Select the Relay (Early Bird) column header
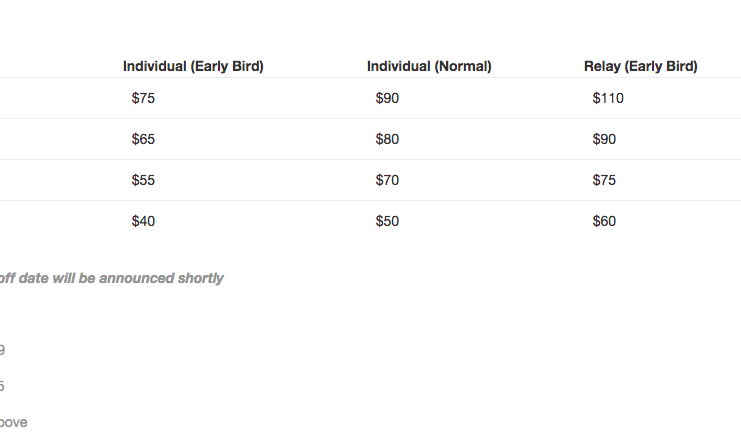 point(640,66)
